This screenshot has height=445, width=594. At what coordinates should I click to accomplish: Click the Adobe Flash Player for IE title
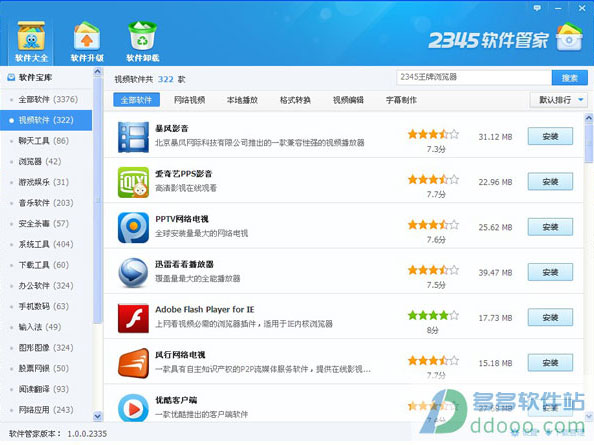pos(205,309)
